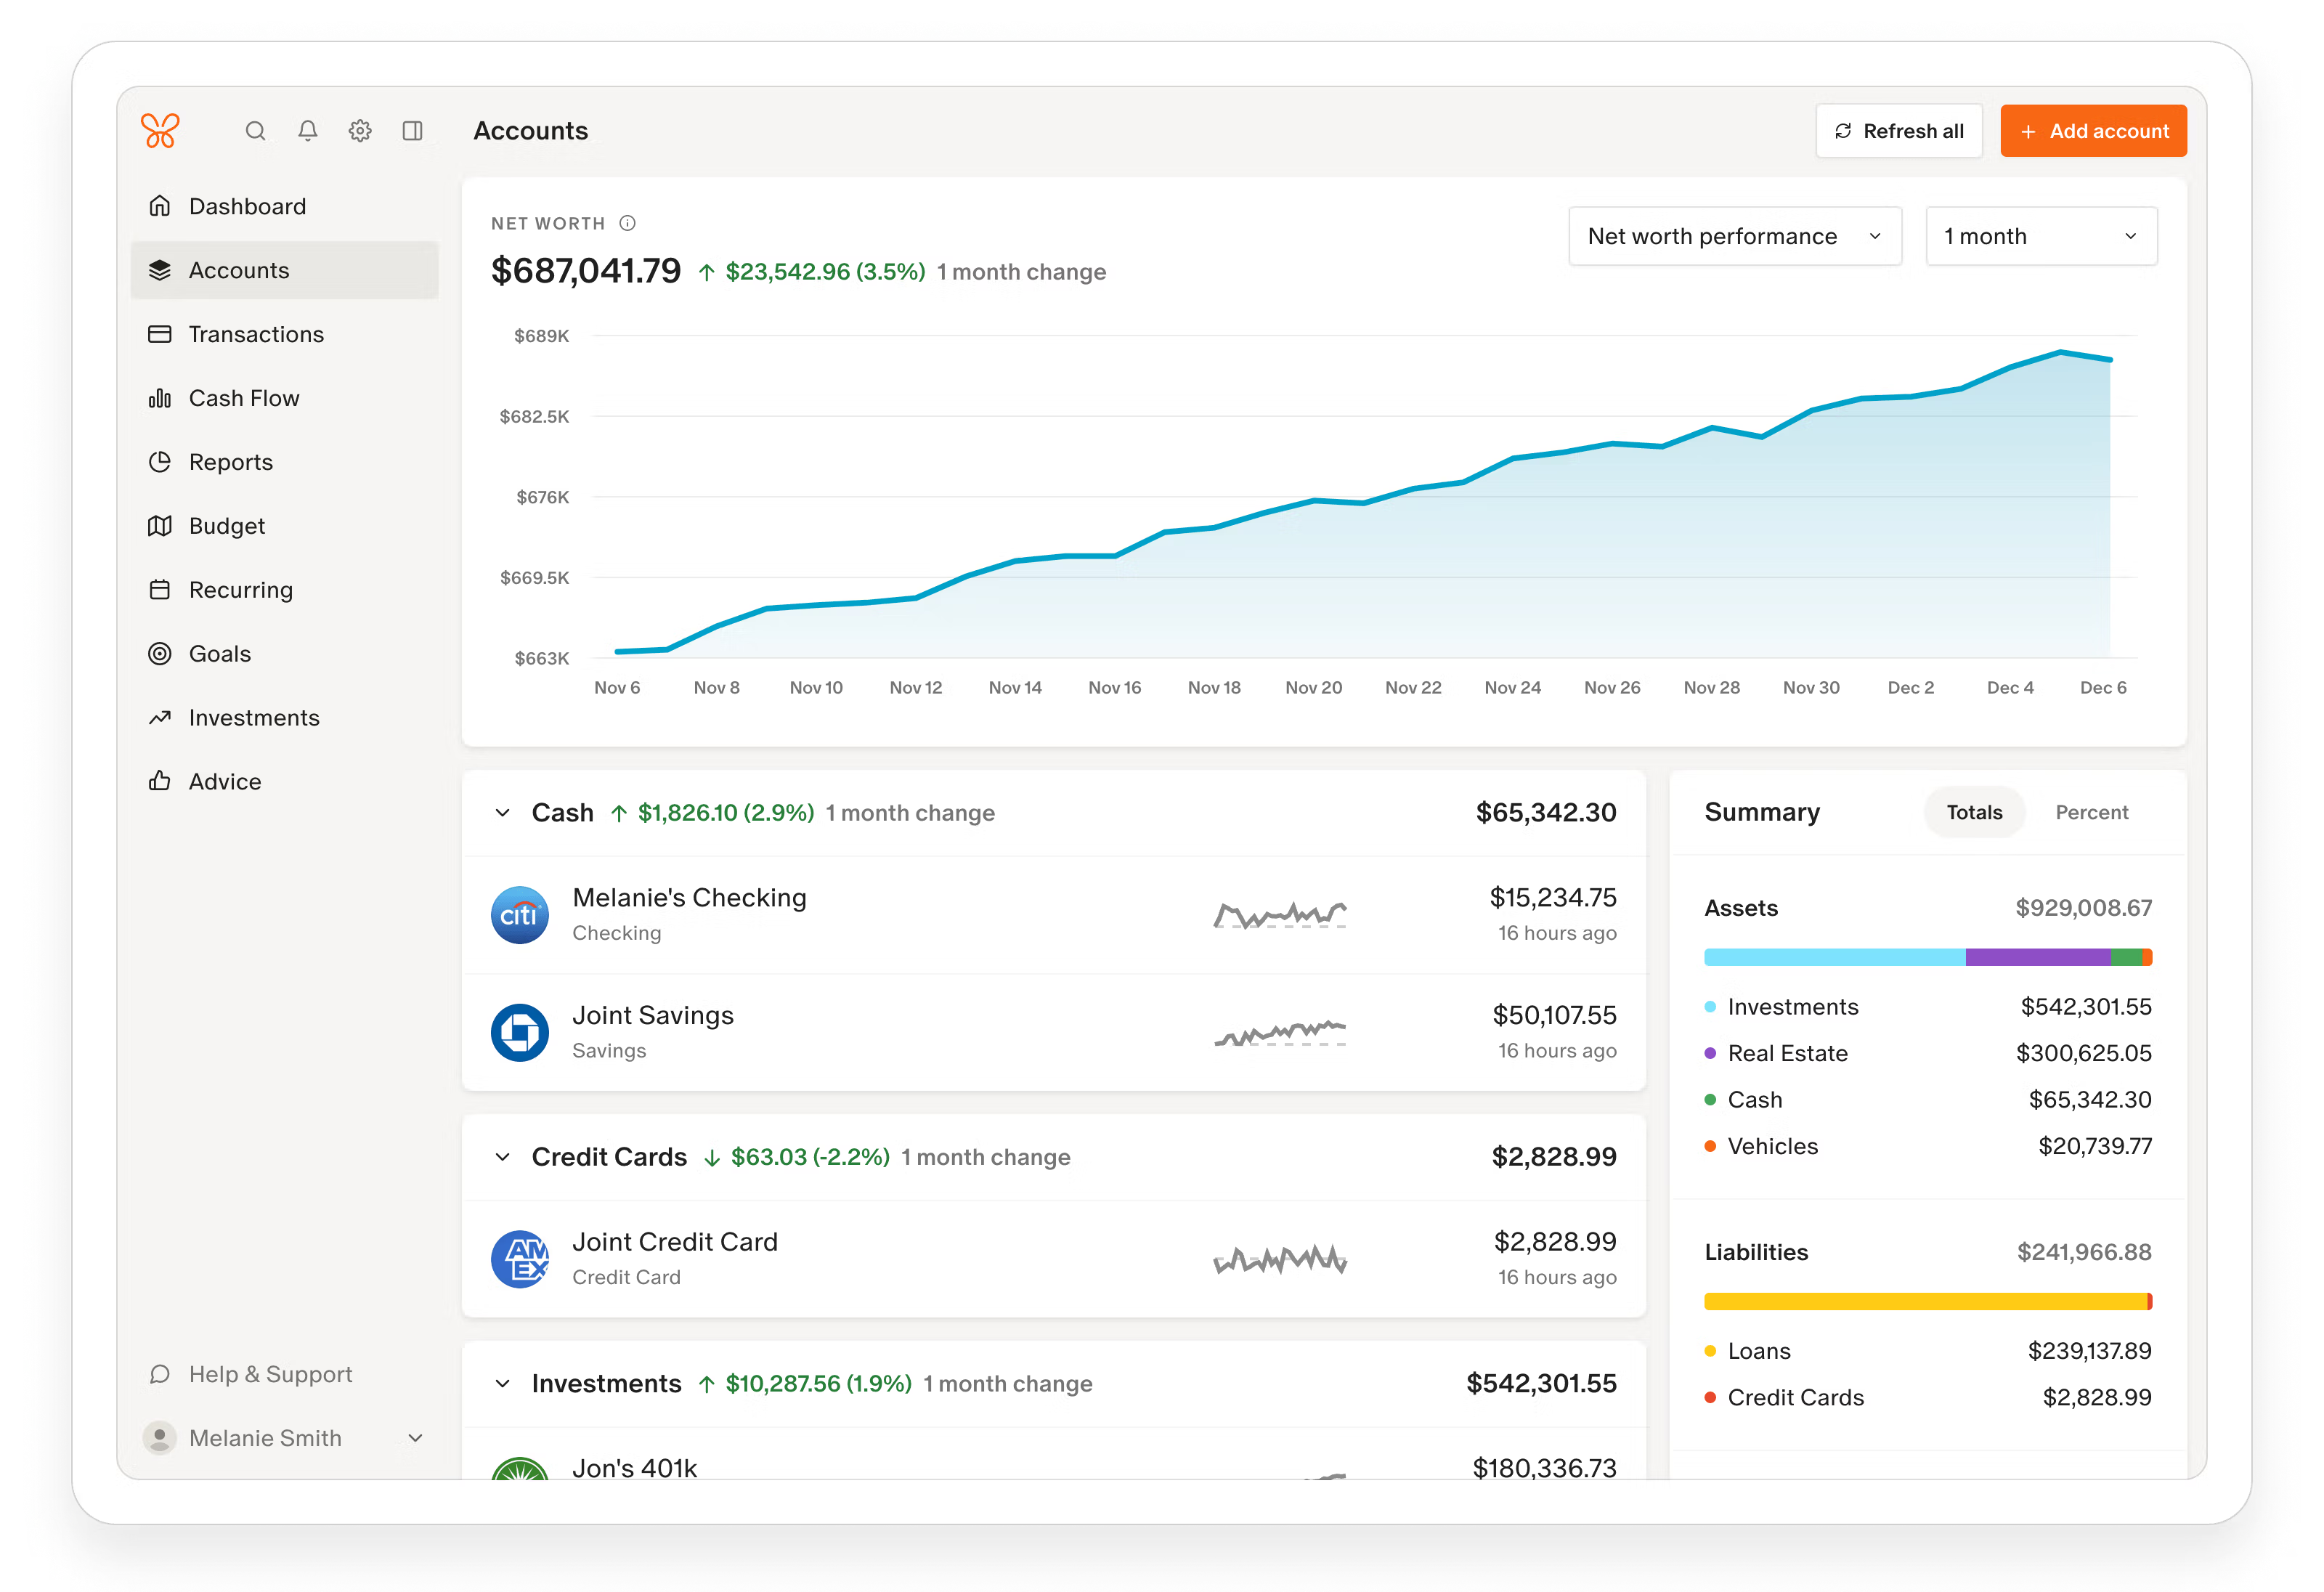Switch summary view to Percent

pyautogui.click(x=2092, y=812)
